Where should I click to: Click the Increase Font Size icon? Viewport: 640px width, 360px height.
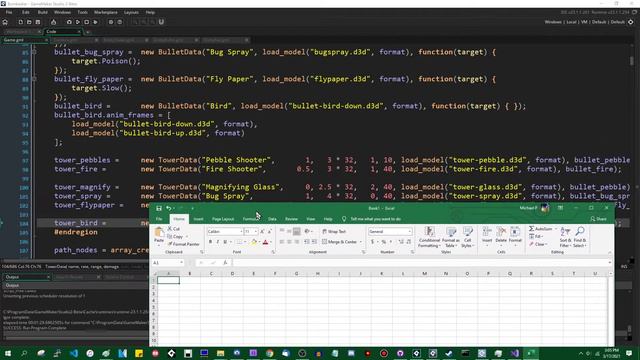pyautogui.click(x=262, y=231)
